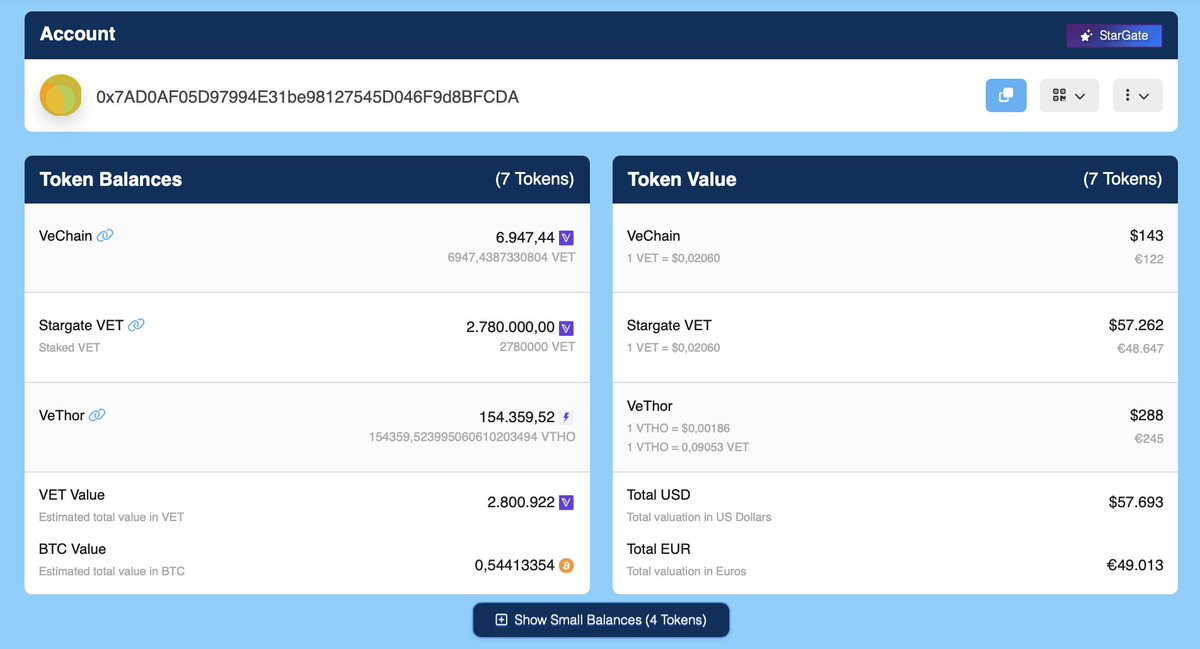Open the link icon next to VeThor

(97, 415)
